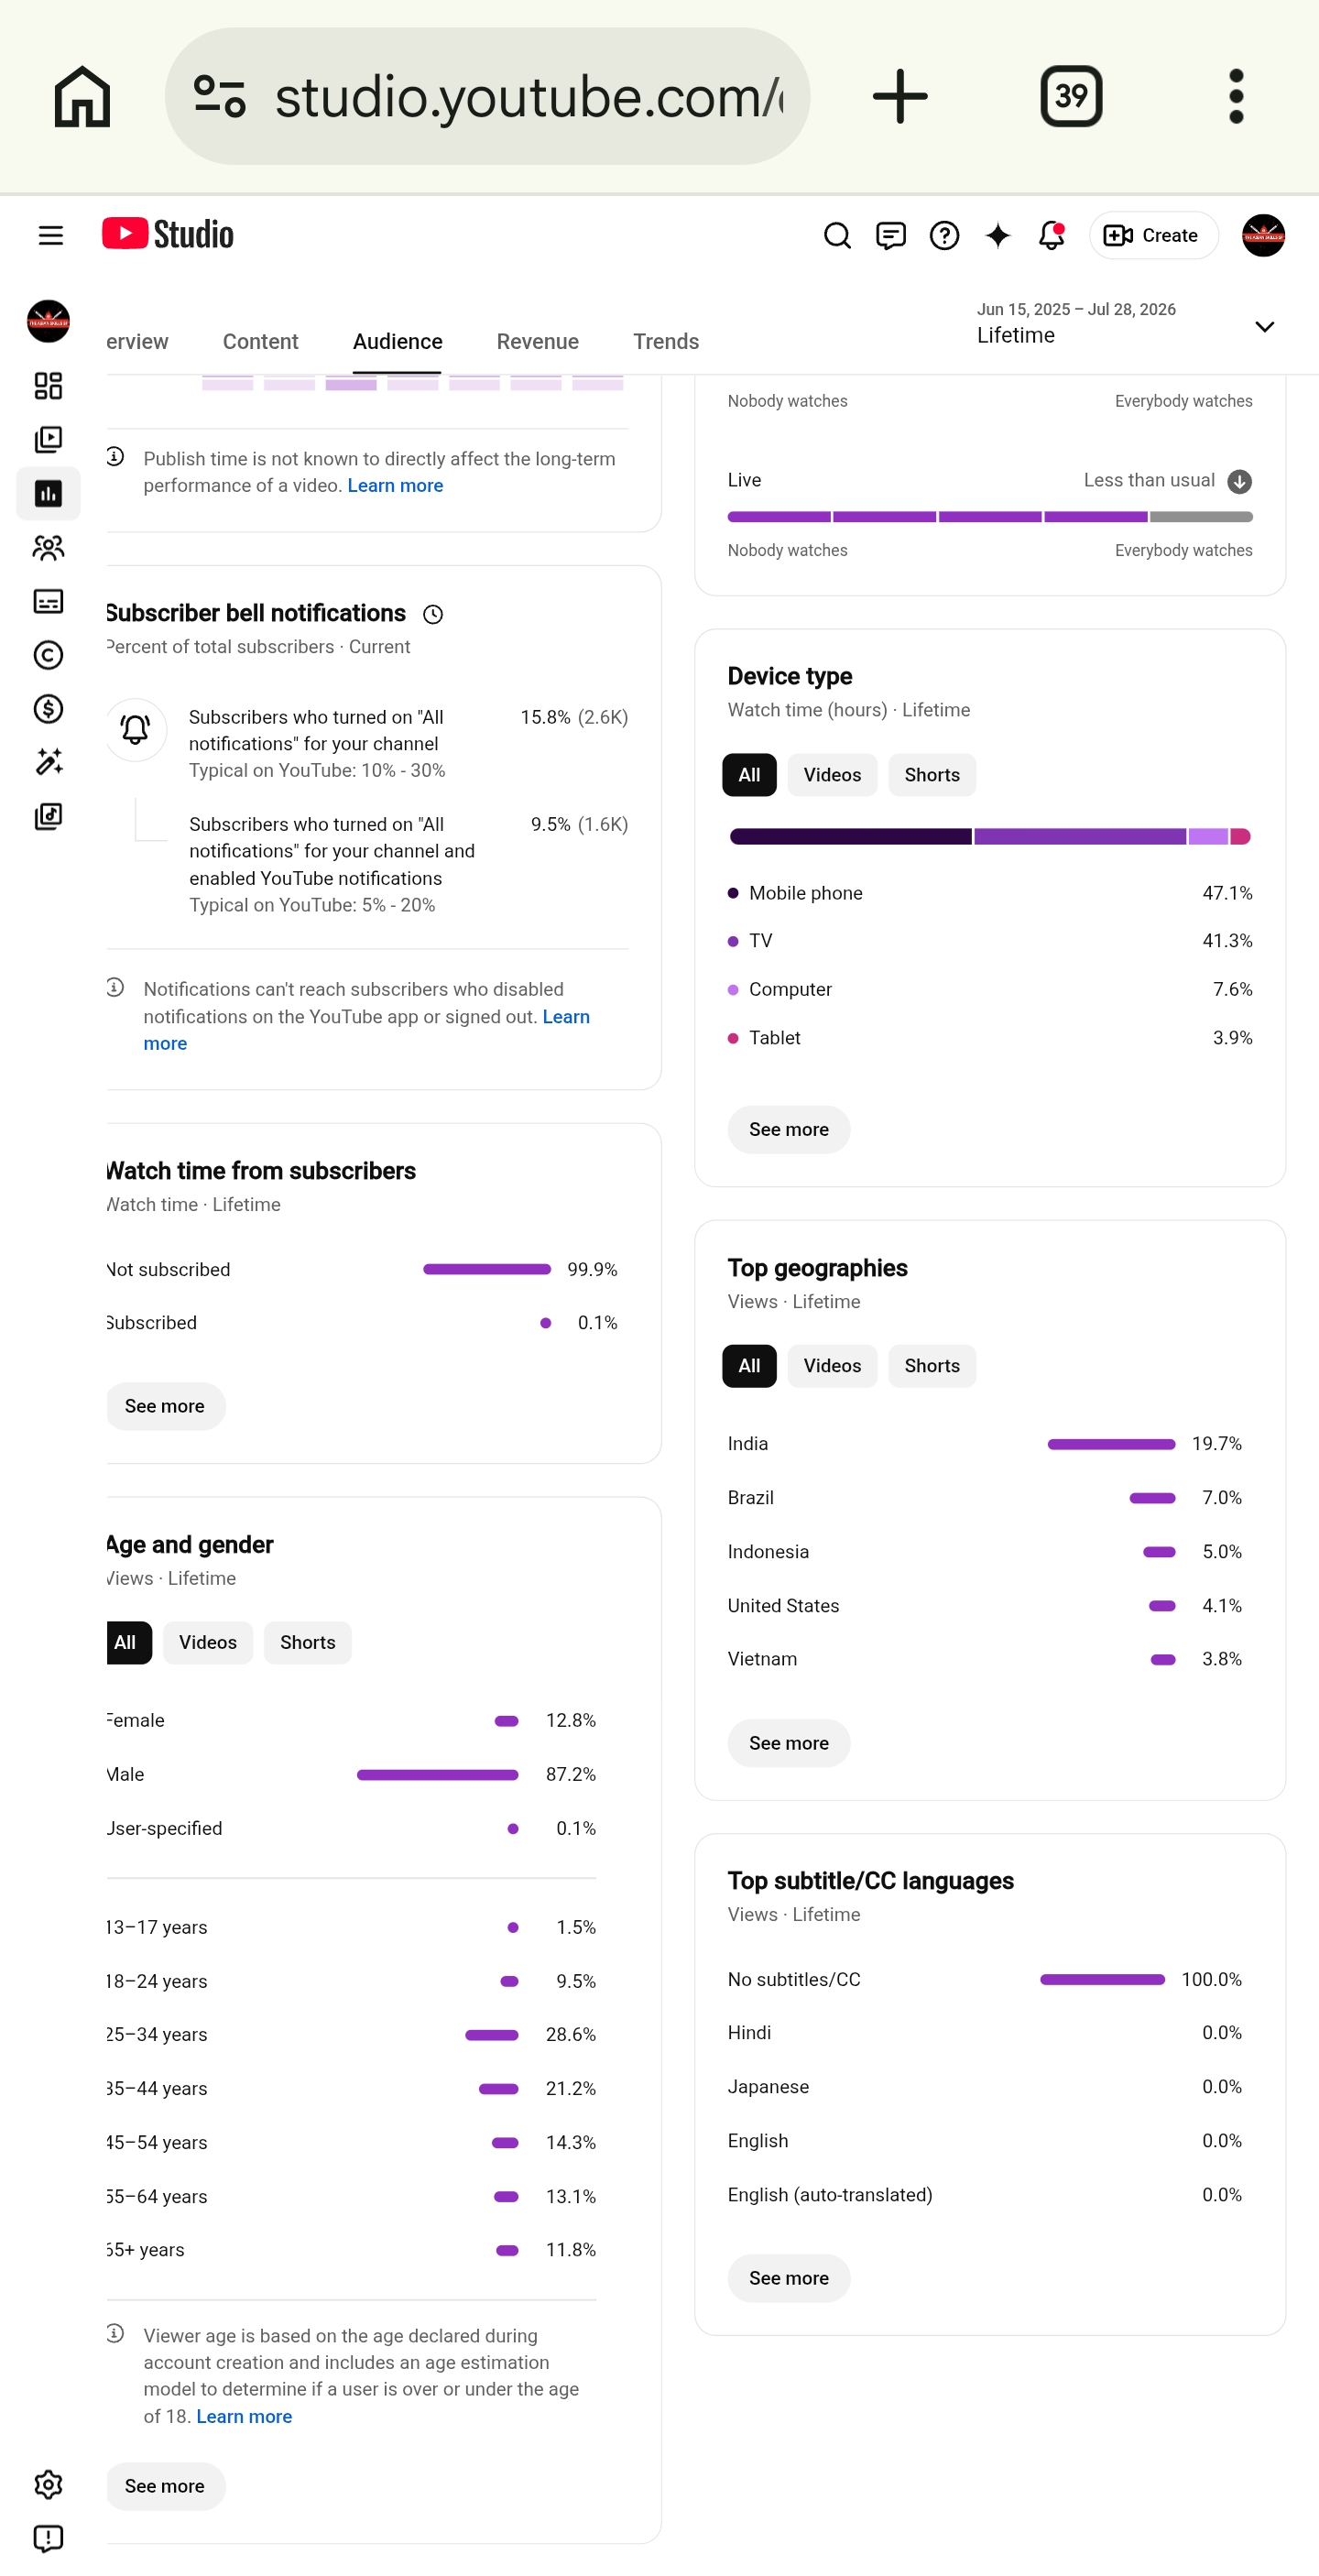Open the Help question mark icon

(944, 235)
